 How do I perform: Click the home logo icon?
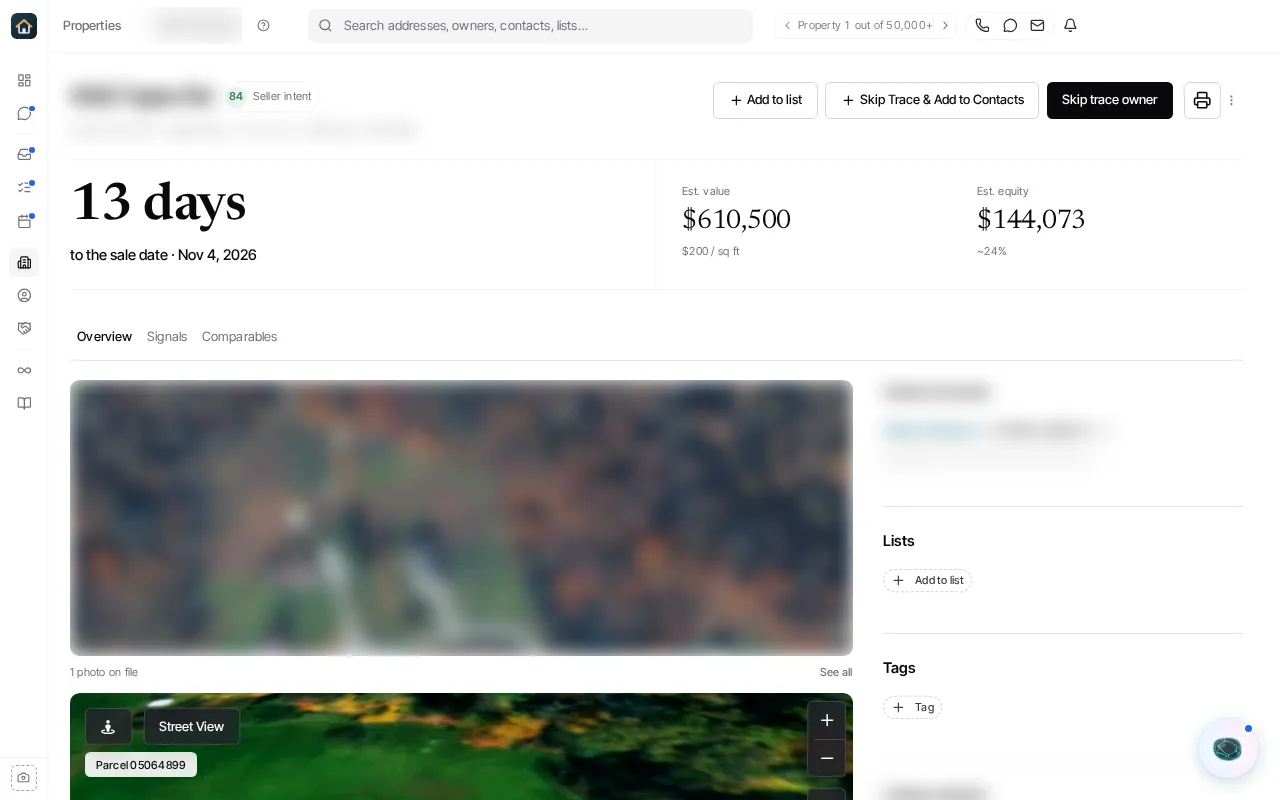pyautogui.click(x=24, y=26)
